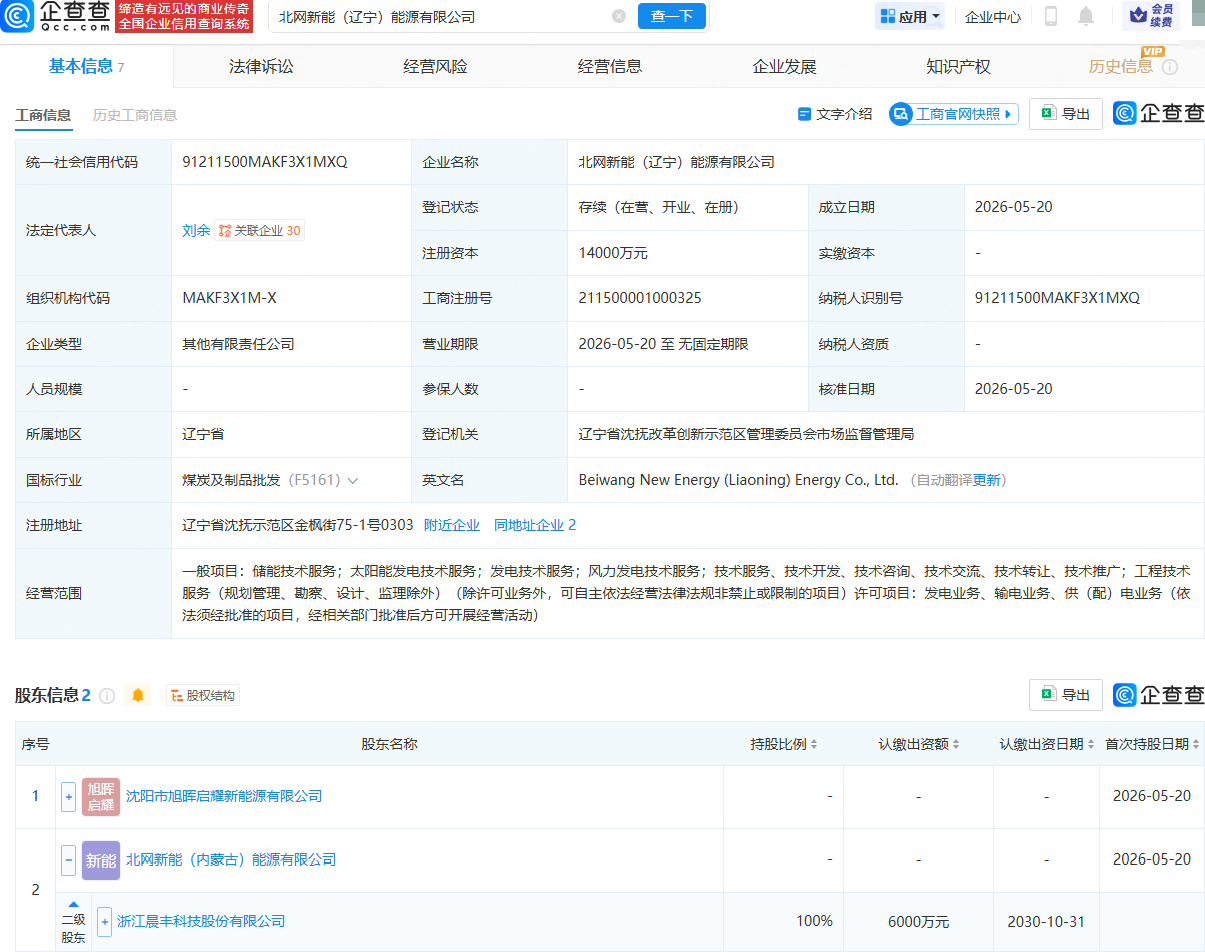Switch to 经营风险 tab
The height and width of the screenshot is (952, 1205).
(435, 67)
